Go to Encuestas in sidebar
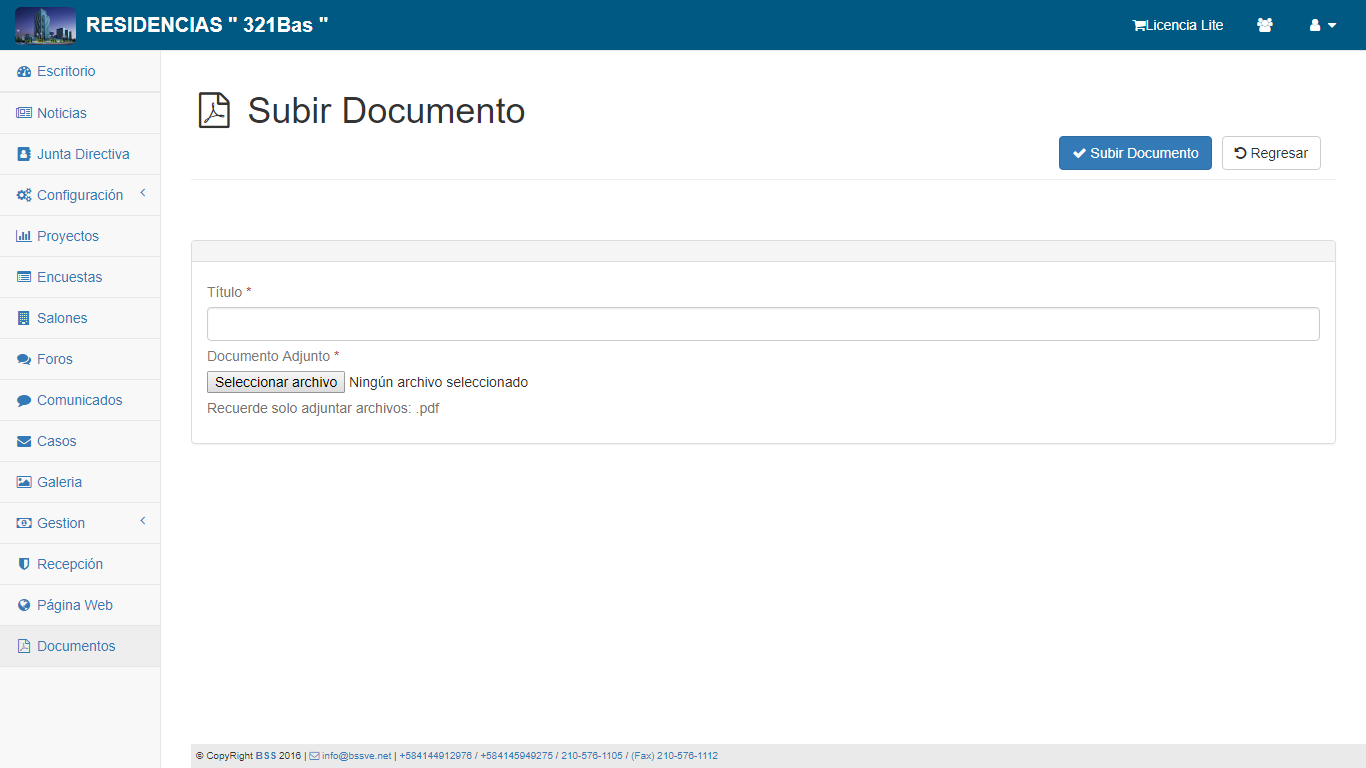 coord(69,277)
